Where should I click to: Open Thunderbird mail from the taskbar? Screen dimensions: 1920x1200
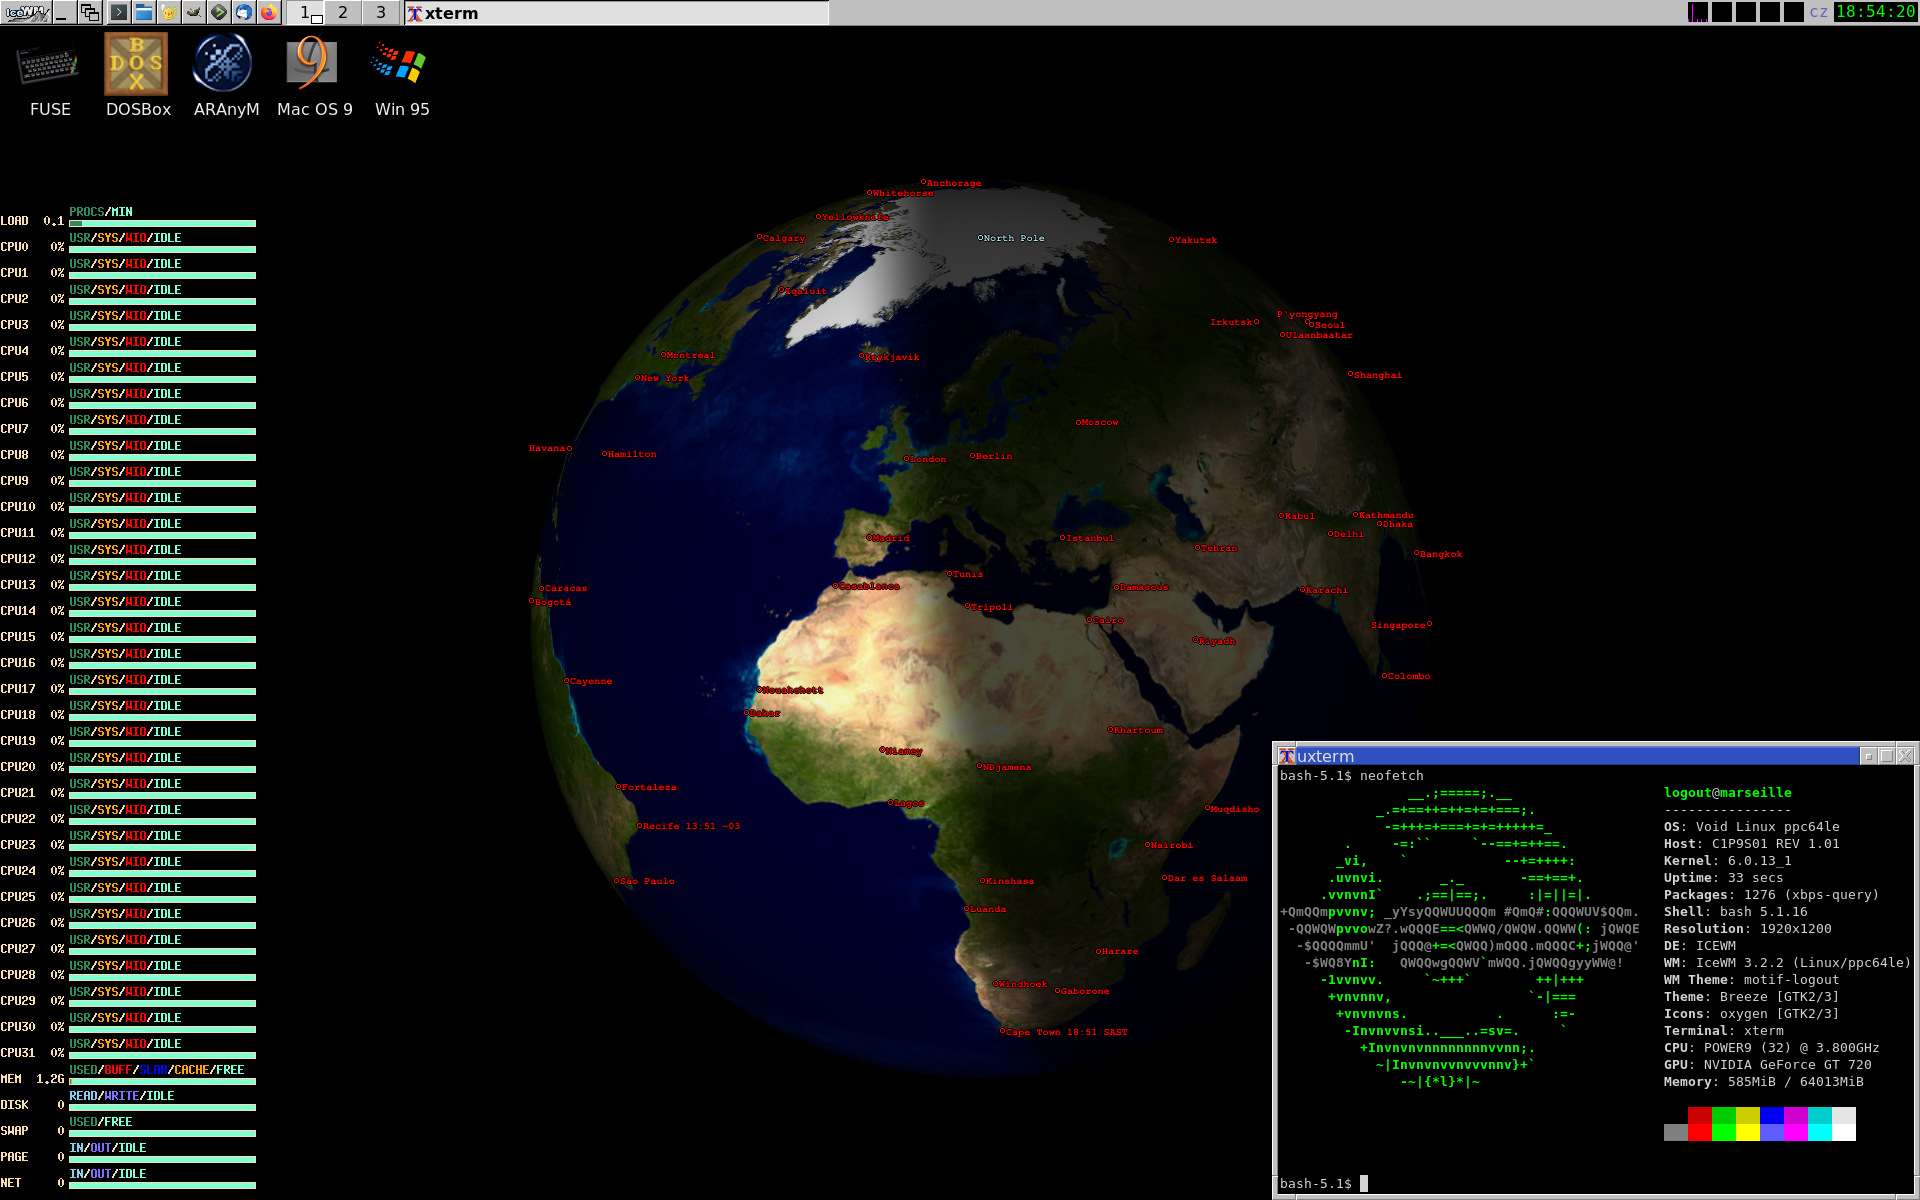pyautogui.click(x=243, y=12)
